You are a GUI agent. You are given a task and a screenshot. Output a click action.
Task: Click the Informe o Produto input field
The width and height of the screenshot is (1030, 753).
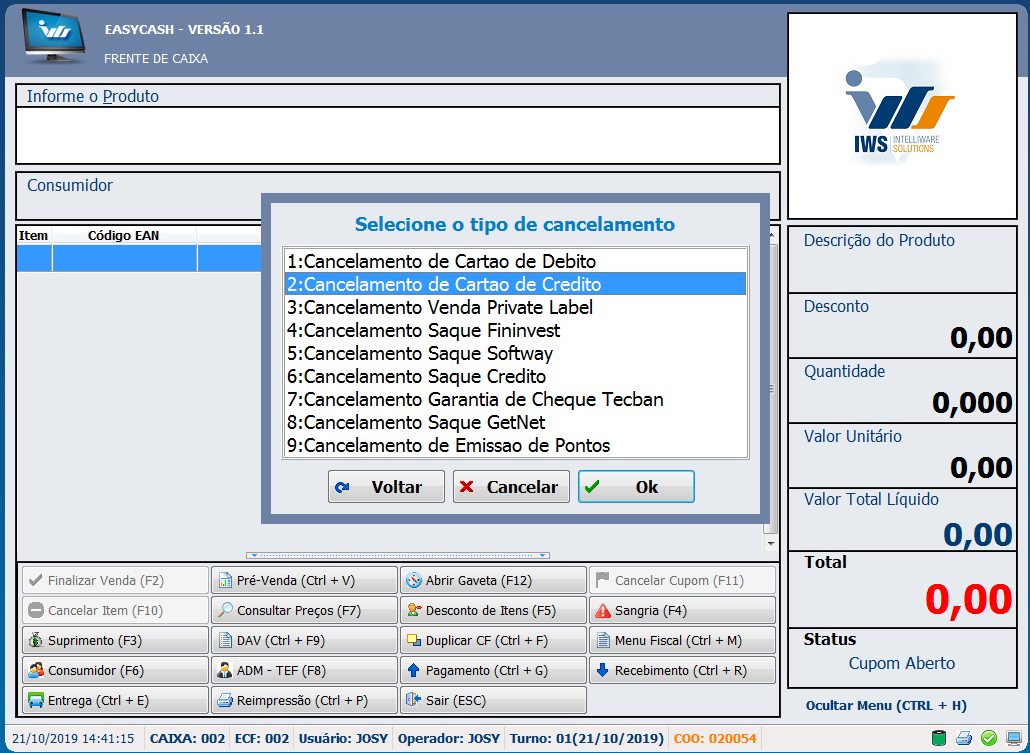click(x=397, y=135)
